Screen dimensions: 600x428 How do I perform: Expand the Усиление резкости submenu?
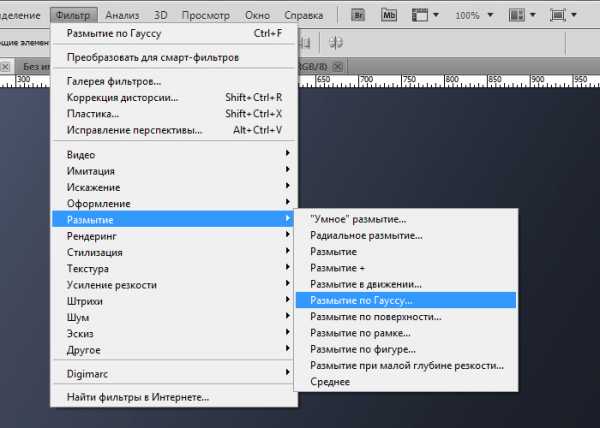[111, 284]
